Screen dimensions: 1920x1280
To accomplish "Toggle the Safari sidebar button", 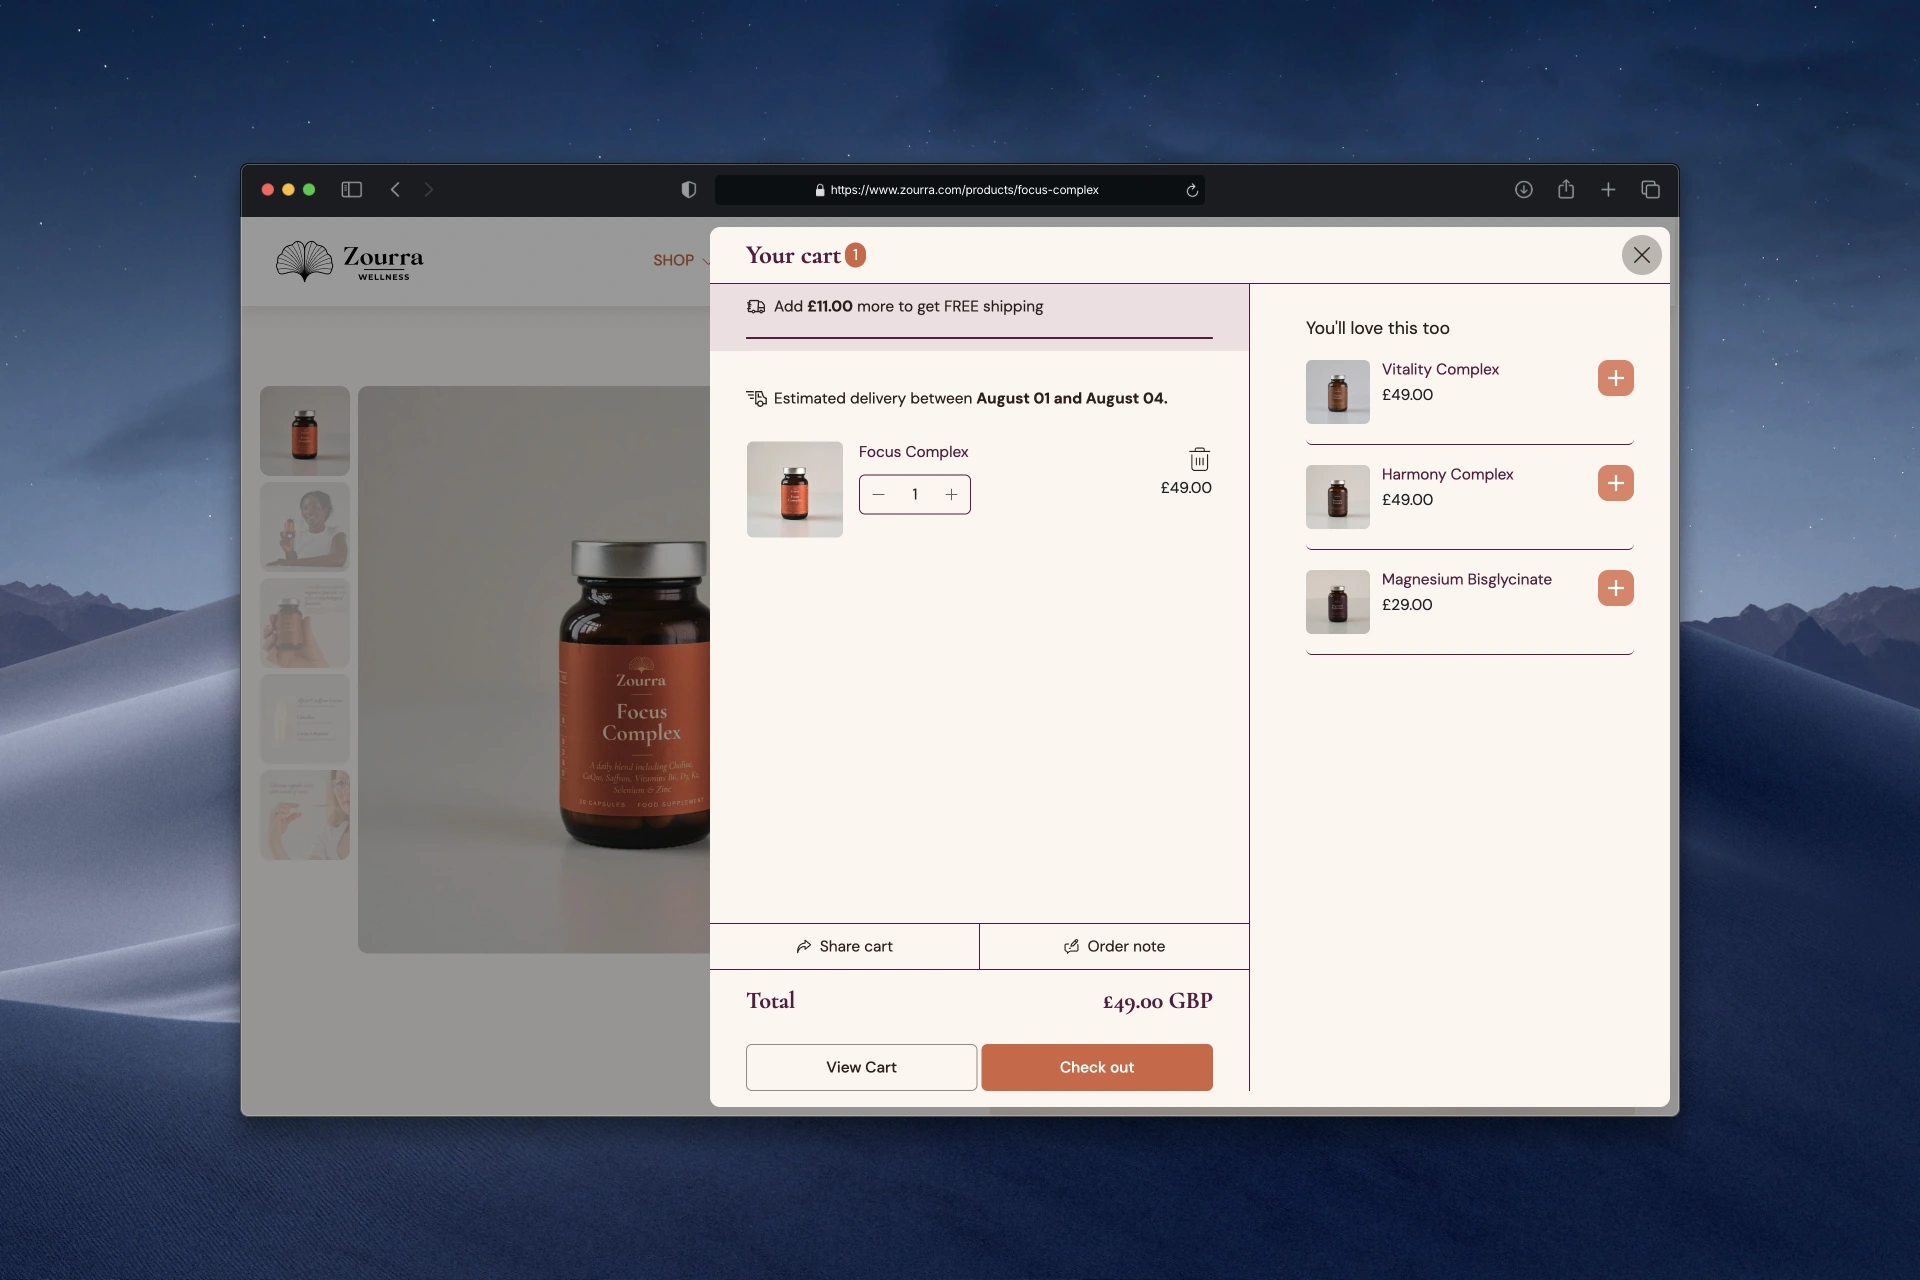I will [x=351, y=189].
